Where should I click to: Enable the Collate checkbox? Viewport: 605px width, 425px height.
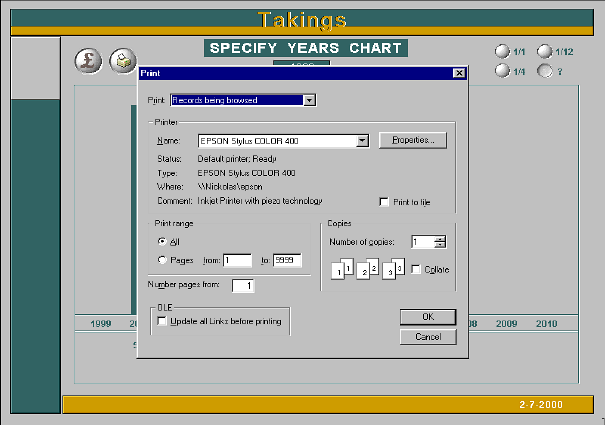click(416, 269)
